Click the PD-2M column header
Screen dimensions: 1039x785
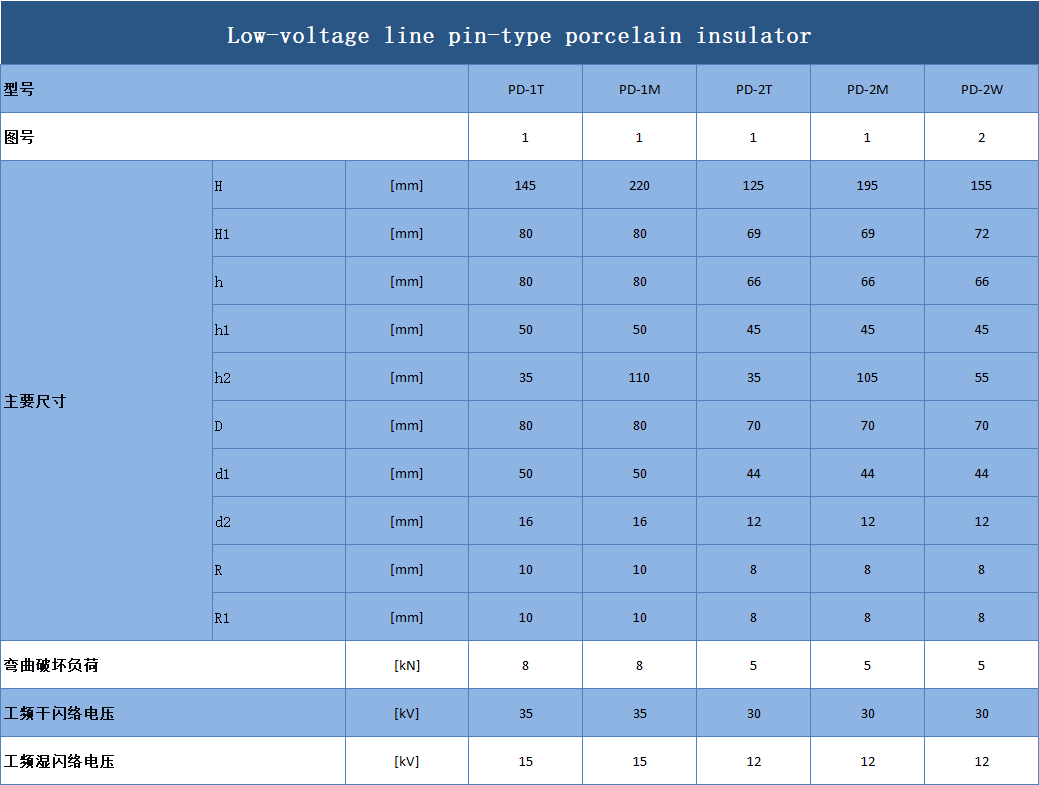point(867,89)
